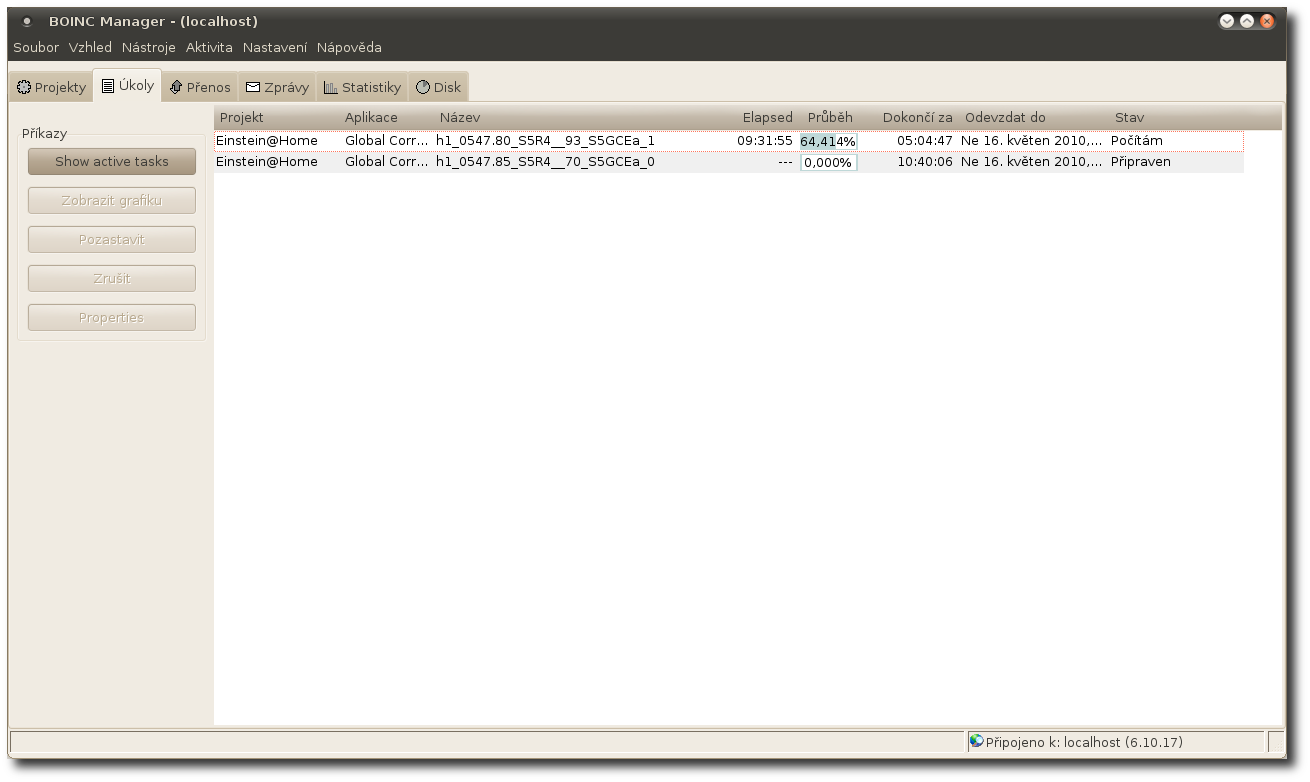
Task: Click remaining time 05:04:47
Action: pos(924,141)
